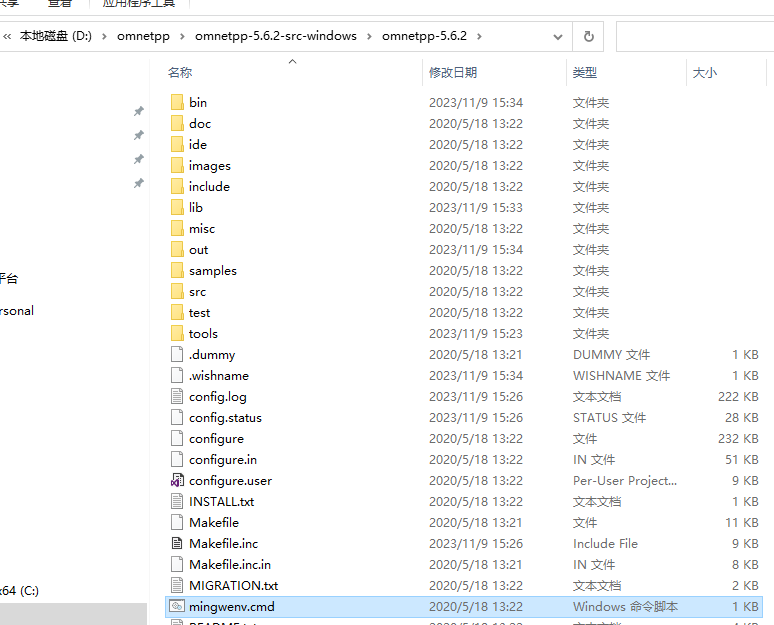Refresh the current folder view
This screenshot has height=625, width=774.
588,36
